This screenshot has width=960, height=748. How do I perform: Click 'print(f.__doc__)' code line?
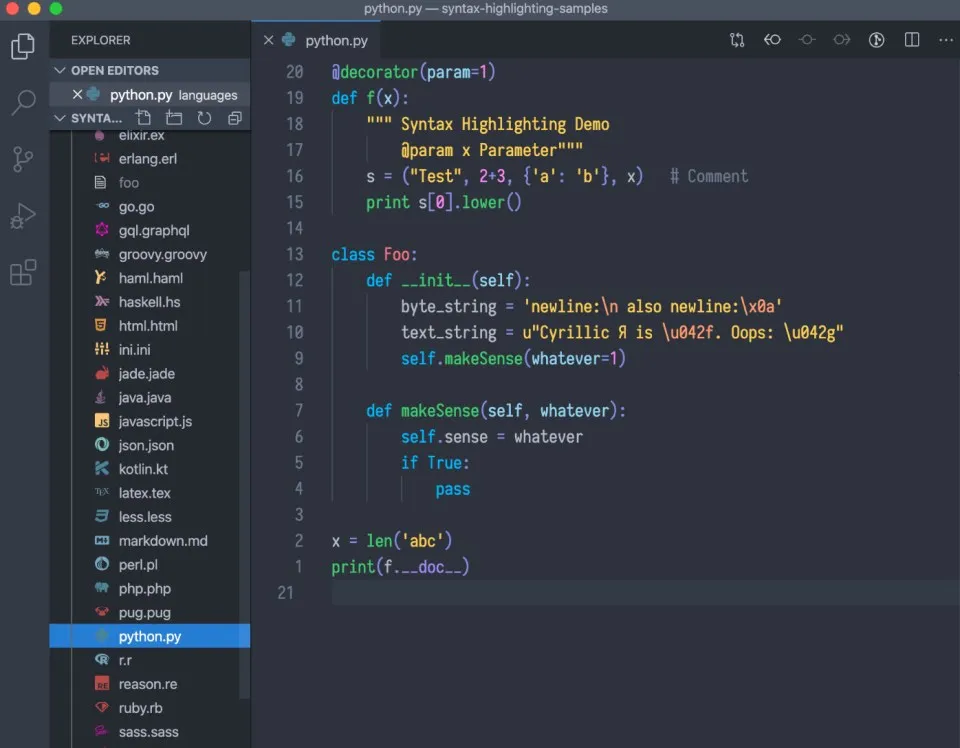400,567
